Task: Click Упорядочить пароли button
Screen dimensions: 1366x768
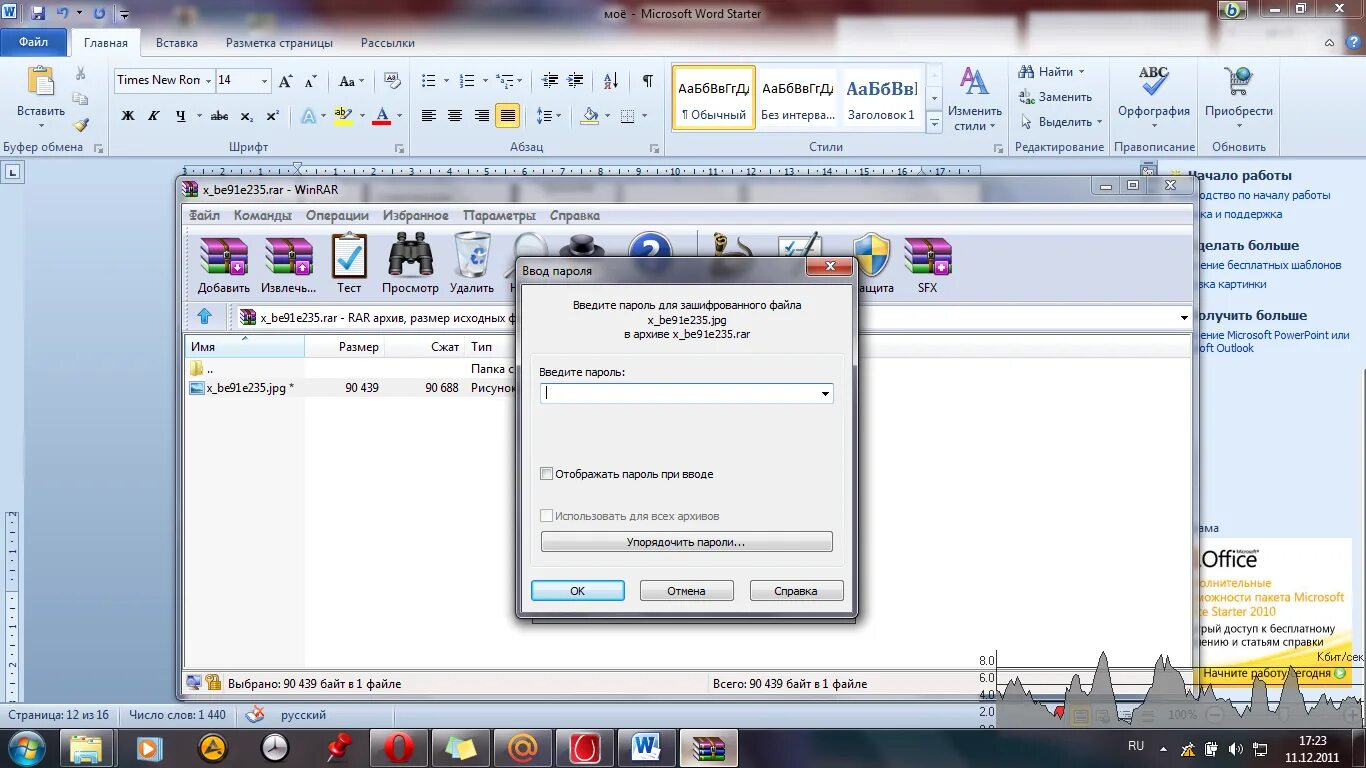Action: 686,542
